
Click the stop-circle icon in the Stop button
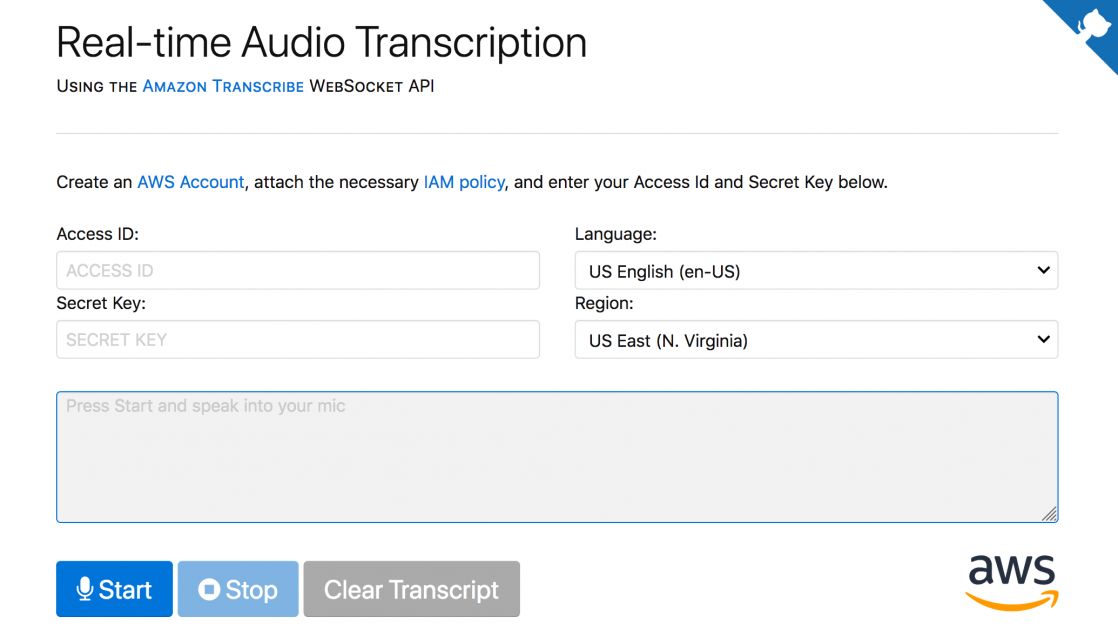pos(211,589)
